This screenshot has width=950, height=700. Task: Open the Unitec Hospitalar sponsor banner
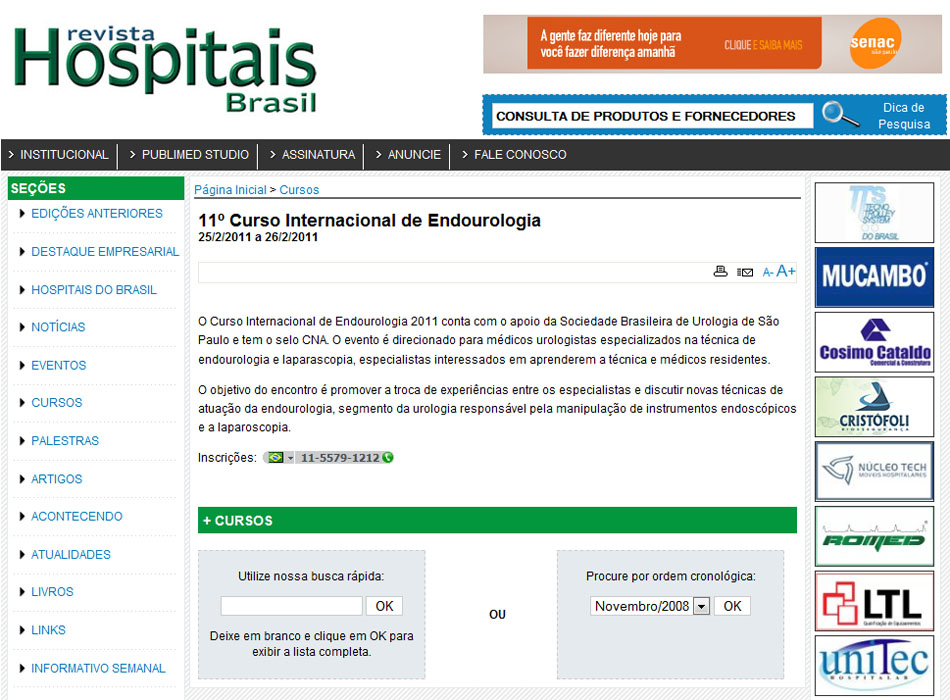tap(874, 665)
